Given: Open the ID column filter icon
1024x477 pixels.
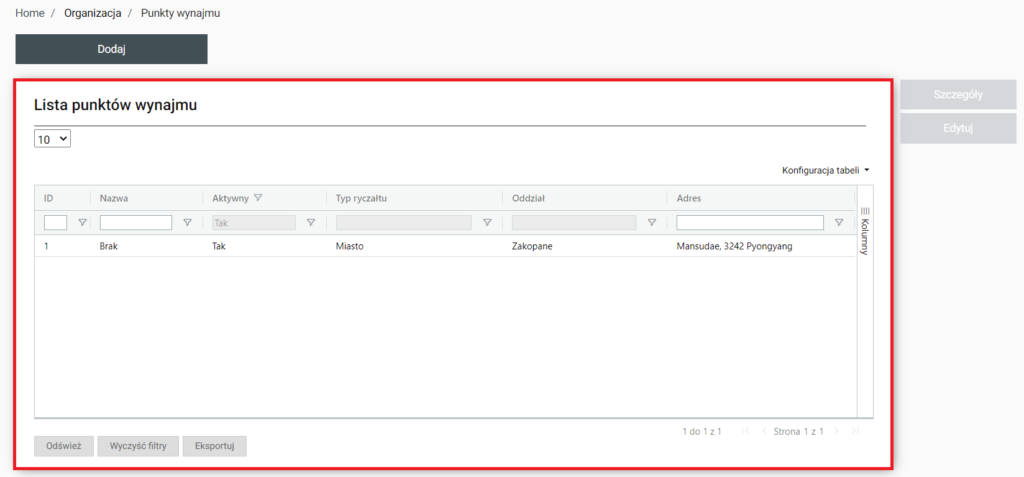Looking at the screenshot, I should coord(82,223).
